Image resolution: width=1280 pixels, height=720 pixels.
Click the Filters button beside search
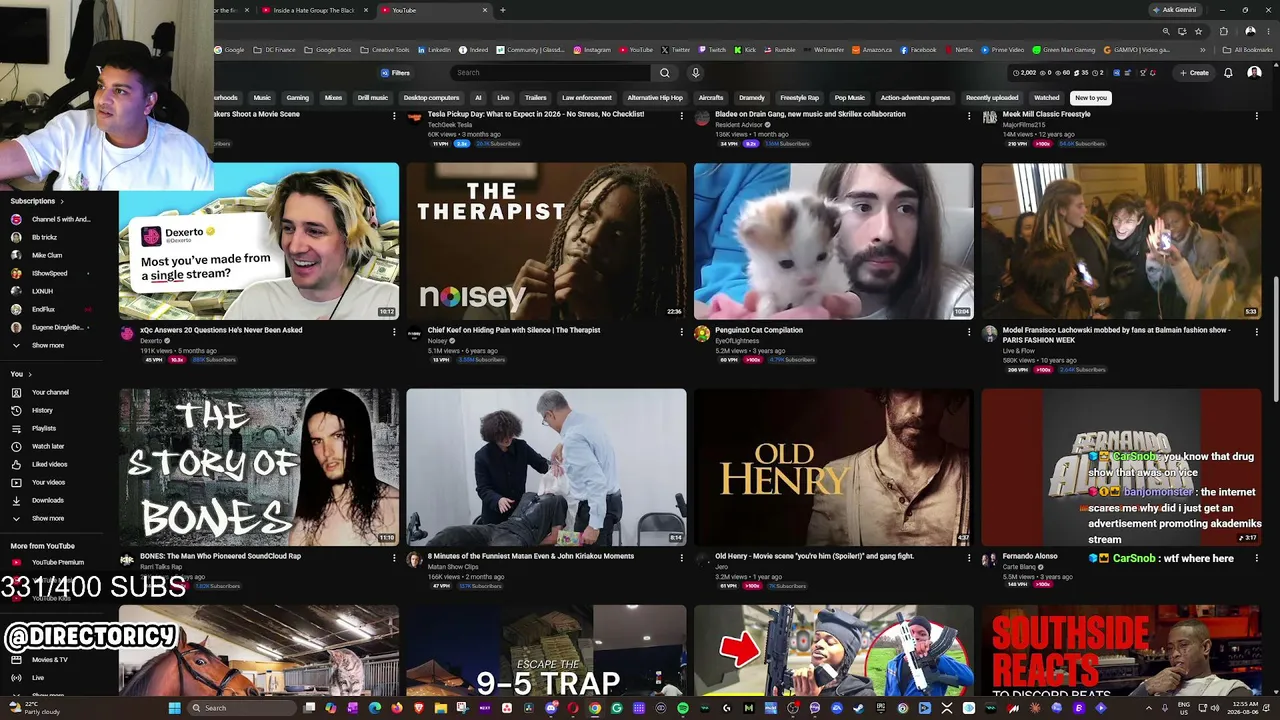395,73
